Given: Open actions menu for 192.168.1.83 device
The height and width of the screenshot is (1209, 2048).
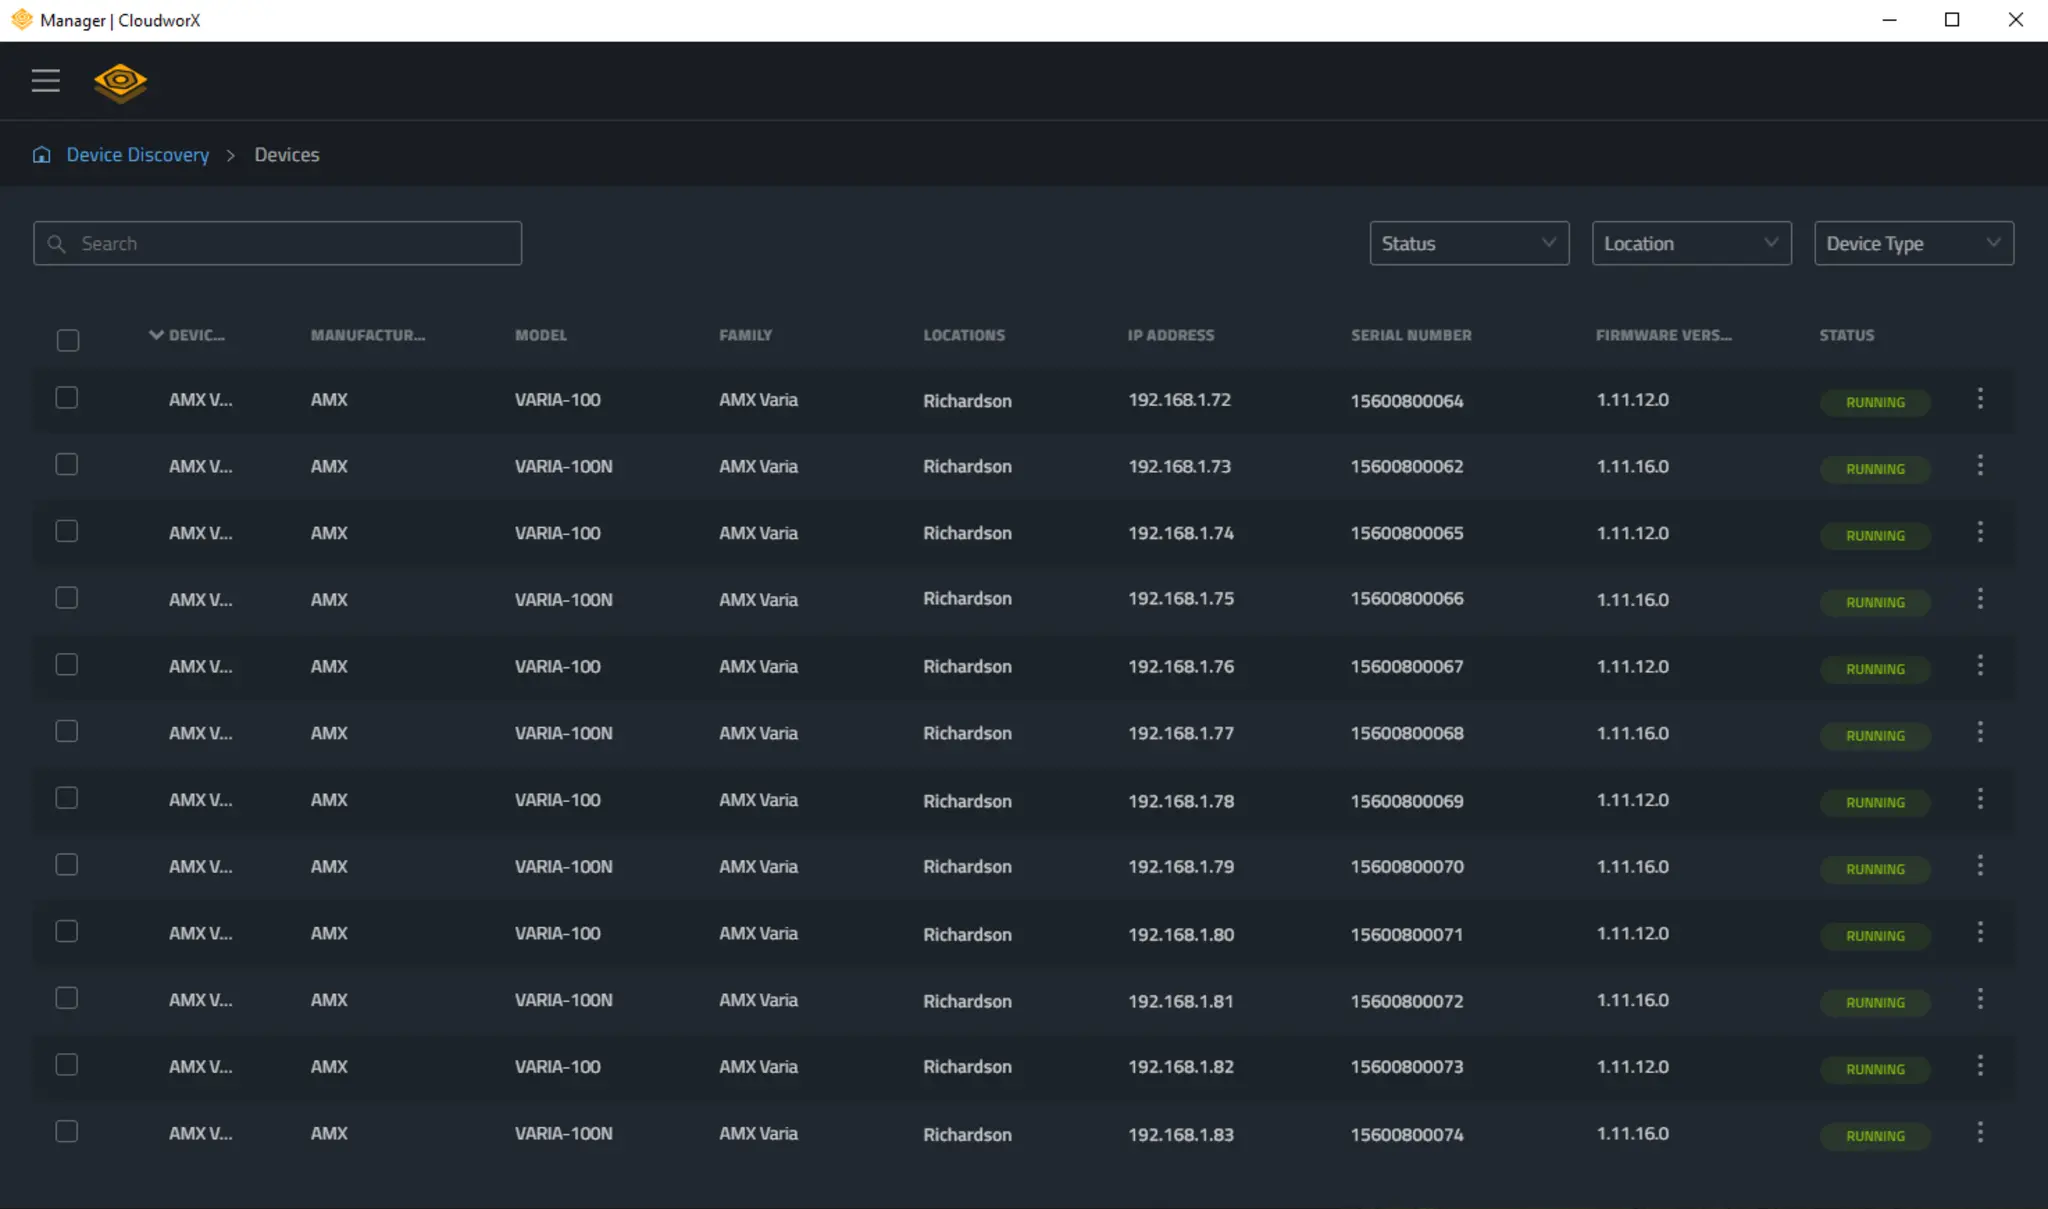Looking at the screenshot, I should click(1979, 1133).
